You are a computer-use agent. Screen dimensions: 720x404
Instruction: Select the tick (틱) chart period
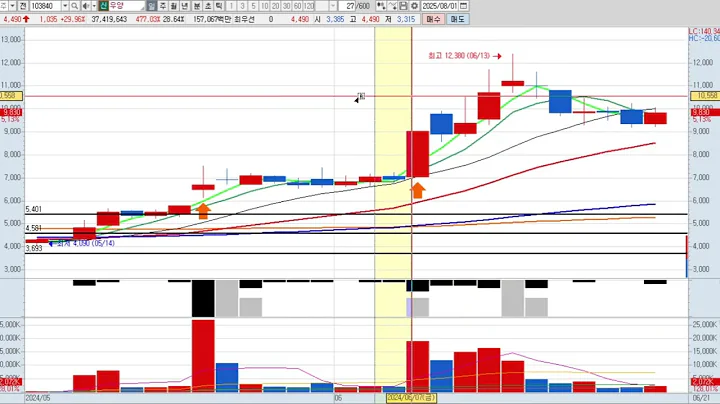click(x=219, y=6)
